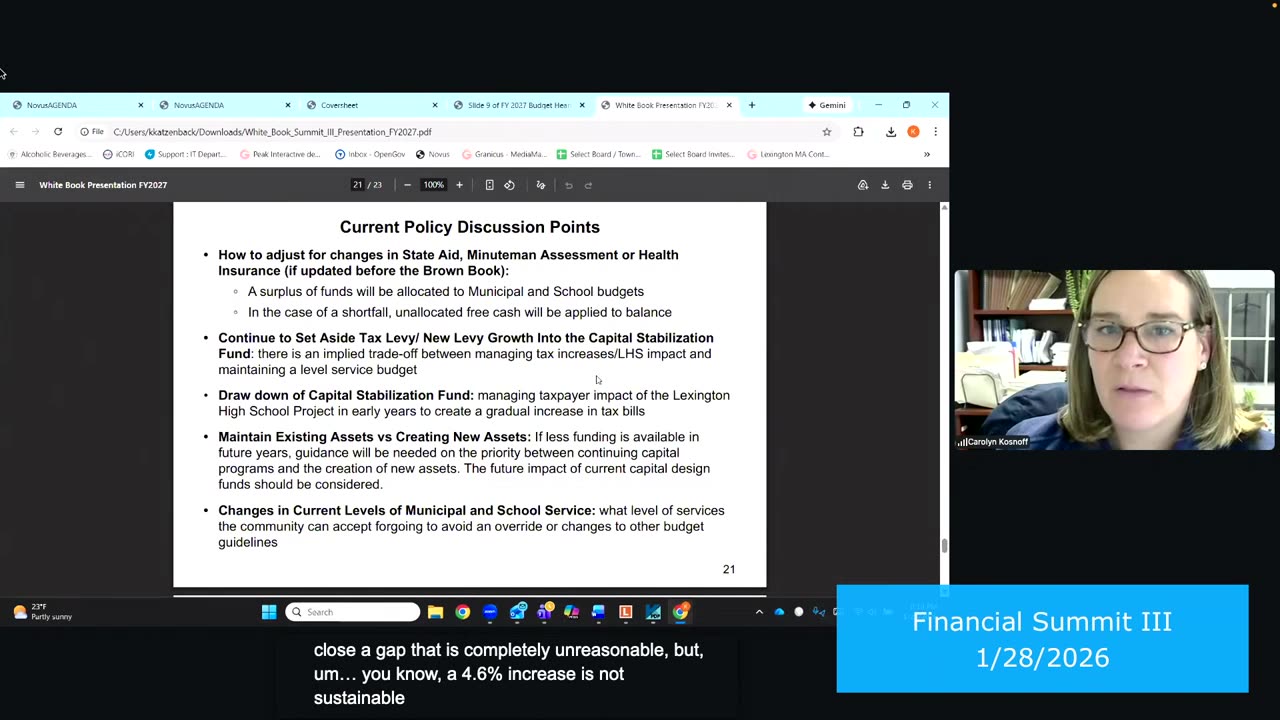Open Chrome extensions puzzle icon

tap(858, 132)
